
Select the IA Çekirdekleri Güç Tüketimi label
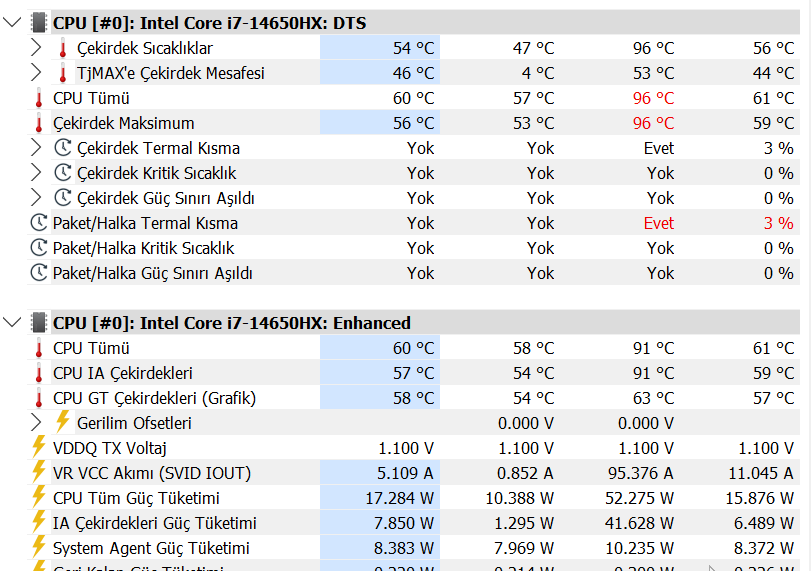pyautogui.click(x=155, y=523)
